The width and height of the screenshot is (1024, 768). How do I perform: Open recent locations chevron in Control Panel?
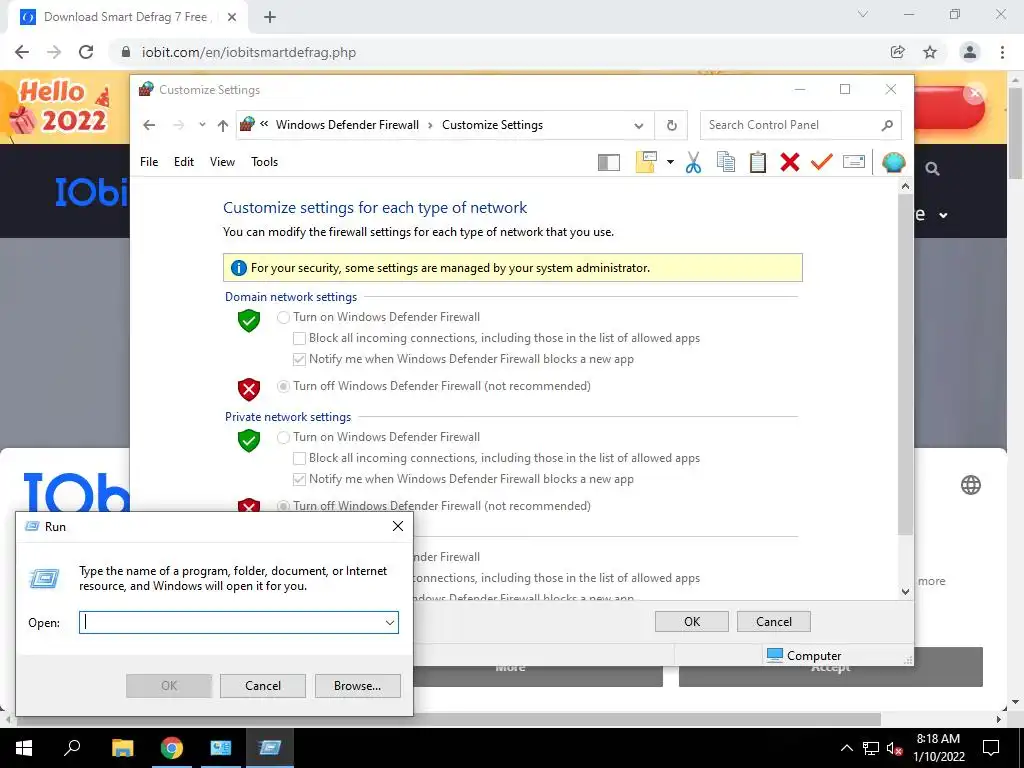[x=202, y=125]
